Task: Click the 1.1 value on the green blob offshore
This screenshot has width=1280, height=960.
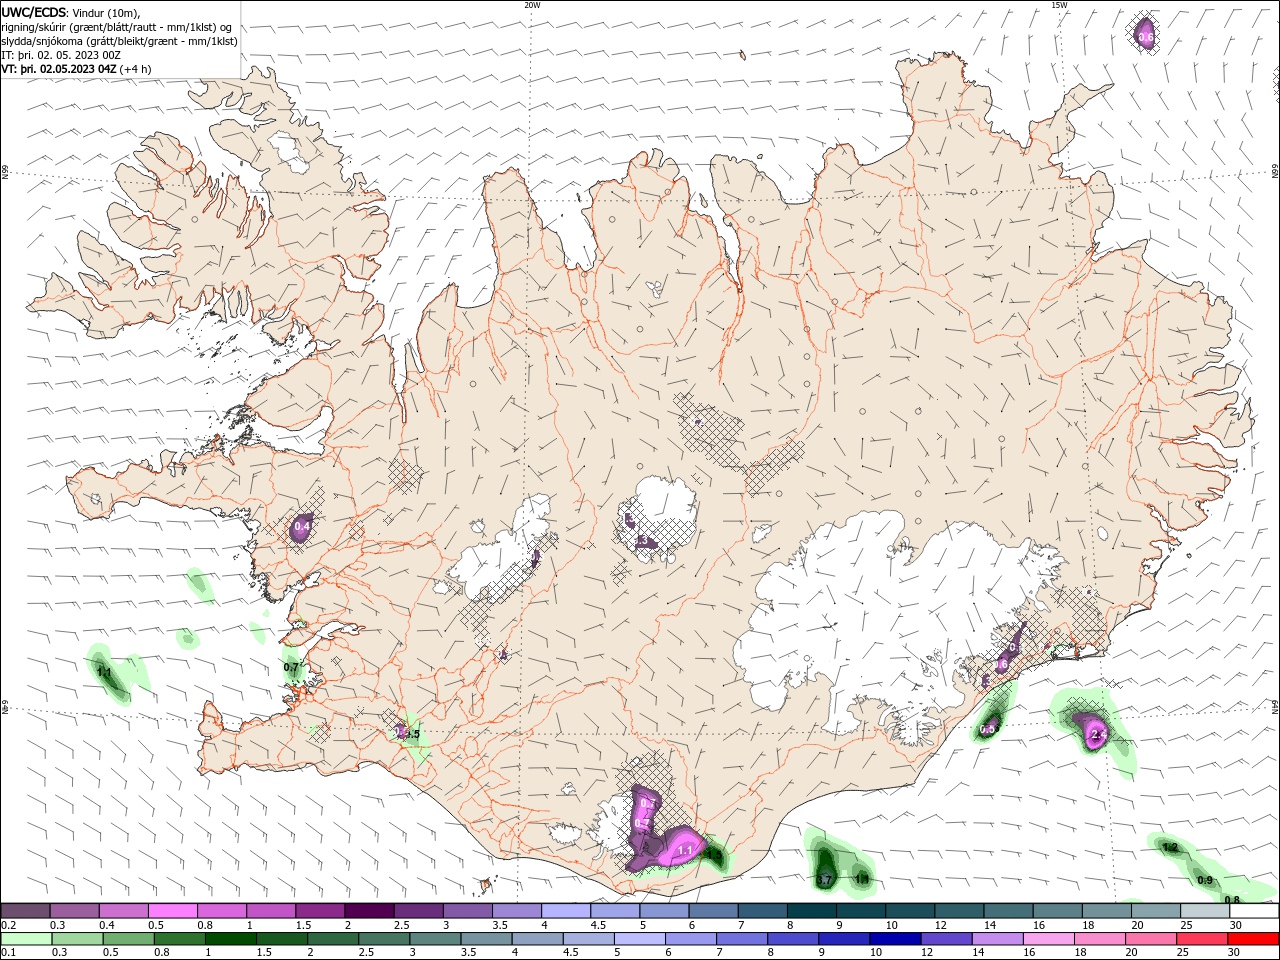Action: (x=104, y=673)
